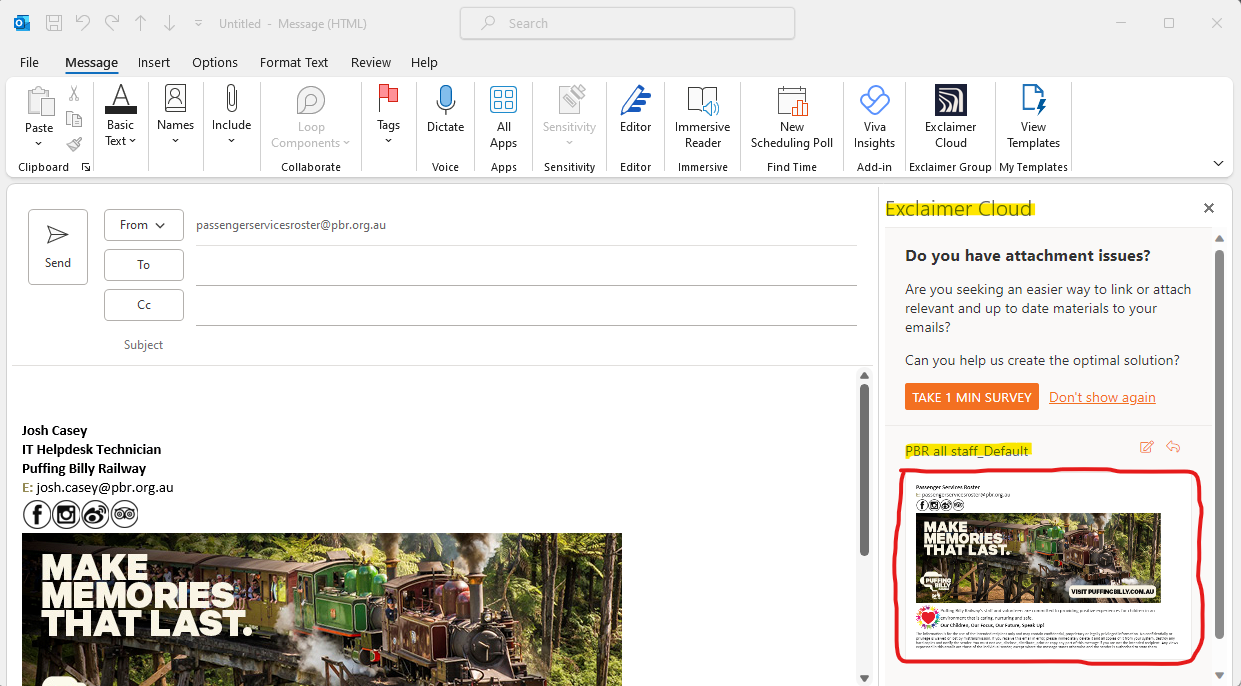The width and height of the screenshot is (1241, 686).
Task: Open the File menu
Action: (x=29, y=62)
